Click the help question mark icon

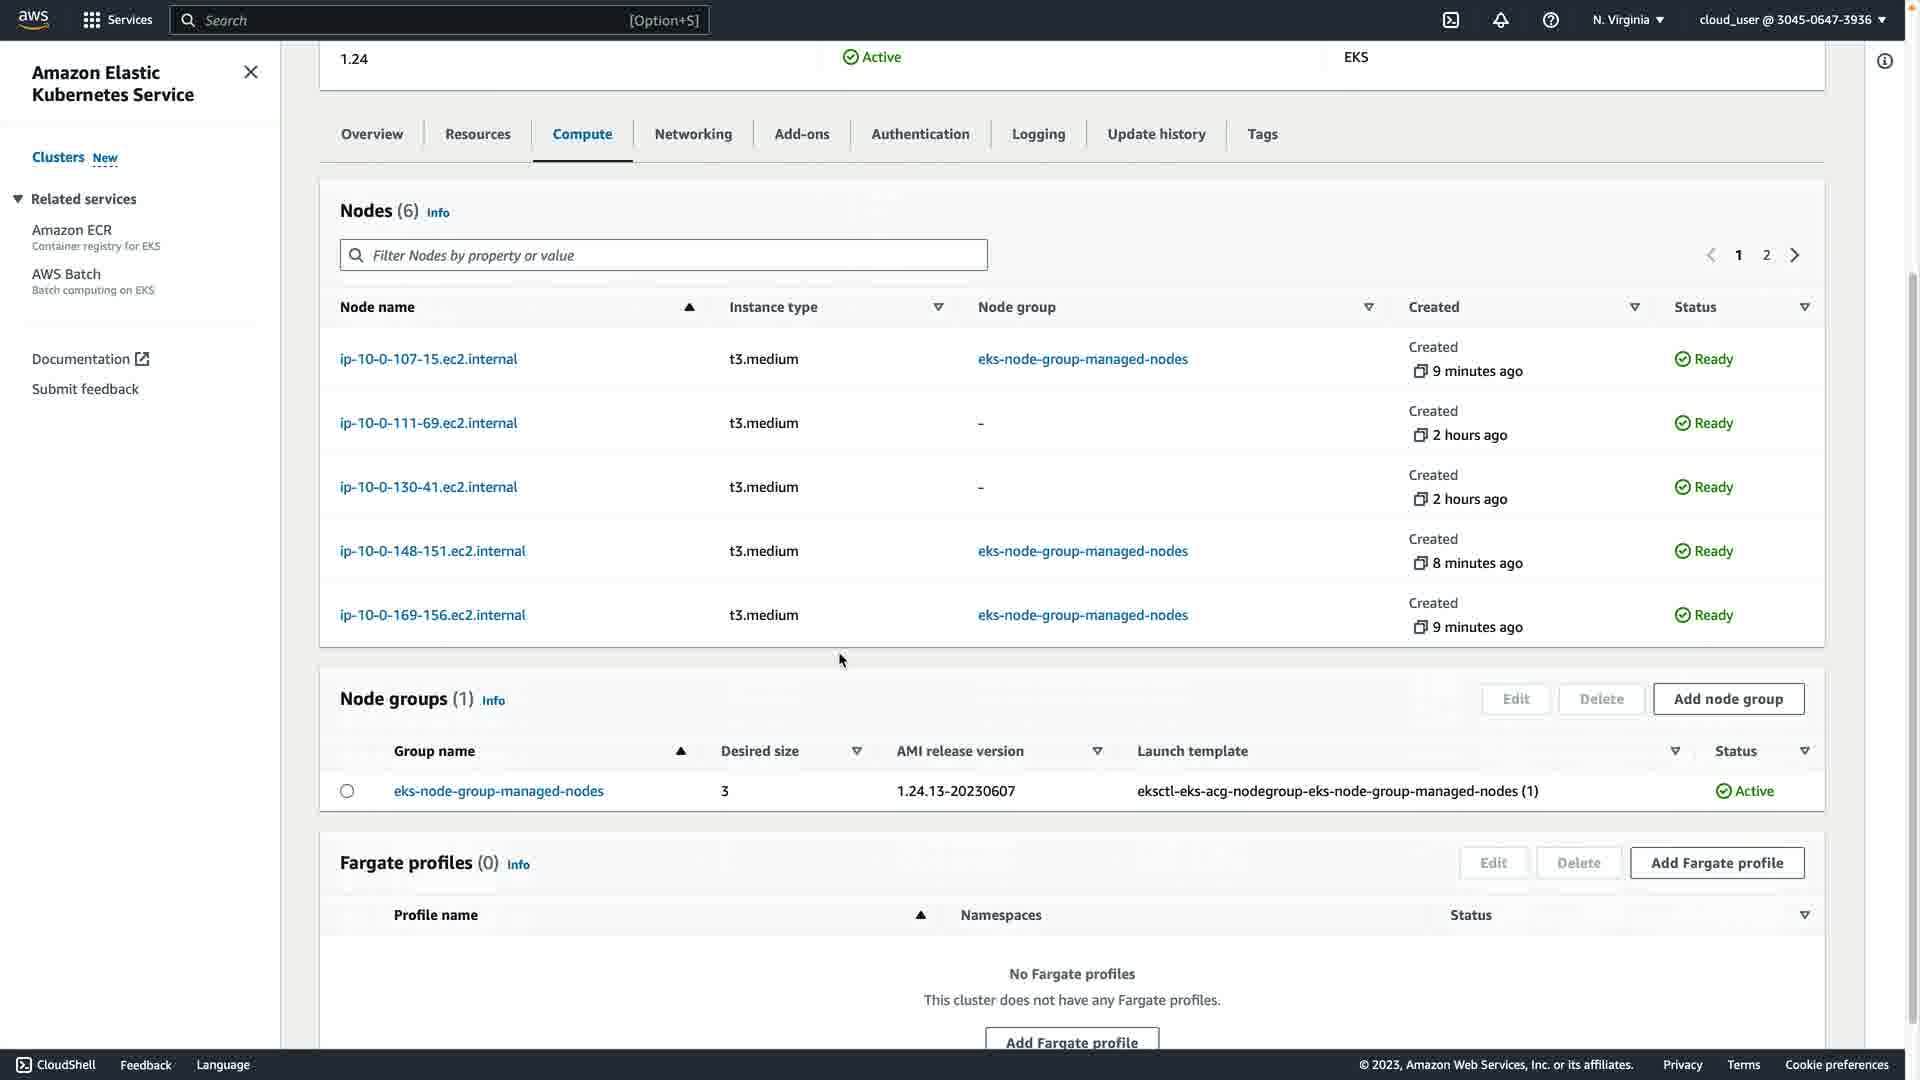click(1551, 20)
